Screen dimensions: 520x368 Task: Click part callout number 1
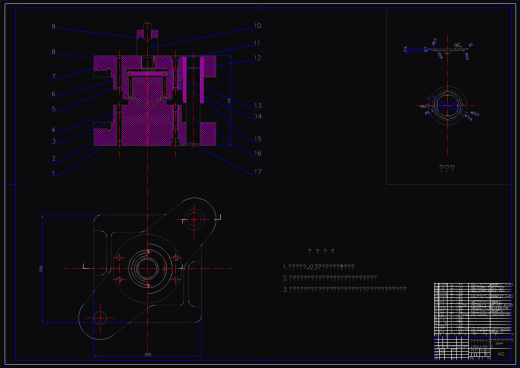(x=53, y=173)
